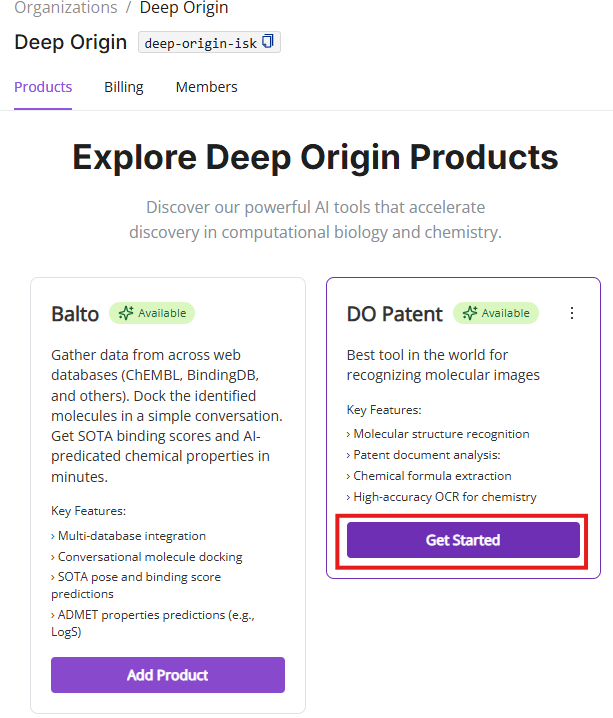The height and width of the screenshot is (718, 613).
Task: Click the Deep Origin breadcrumb item
Action: 184,8
